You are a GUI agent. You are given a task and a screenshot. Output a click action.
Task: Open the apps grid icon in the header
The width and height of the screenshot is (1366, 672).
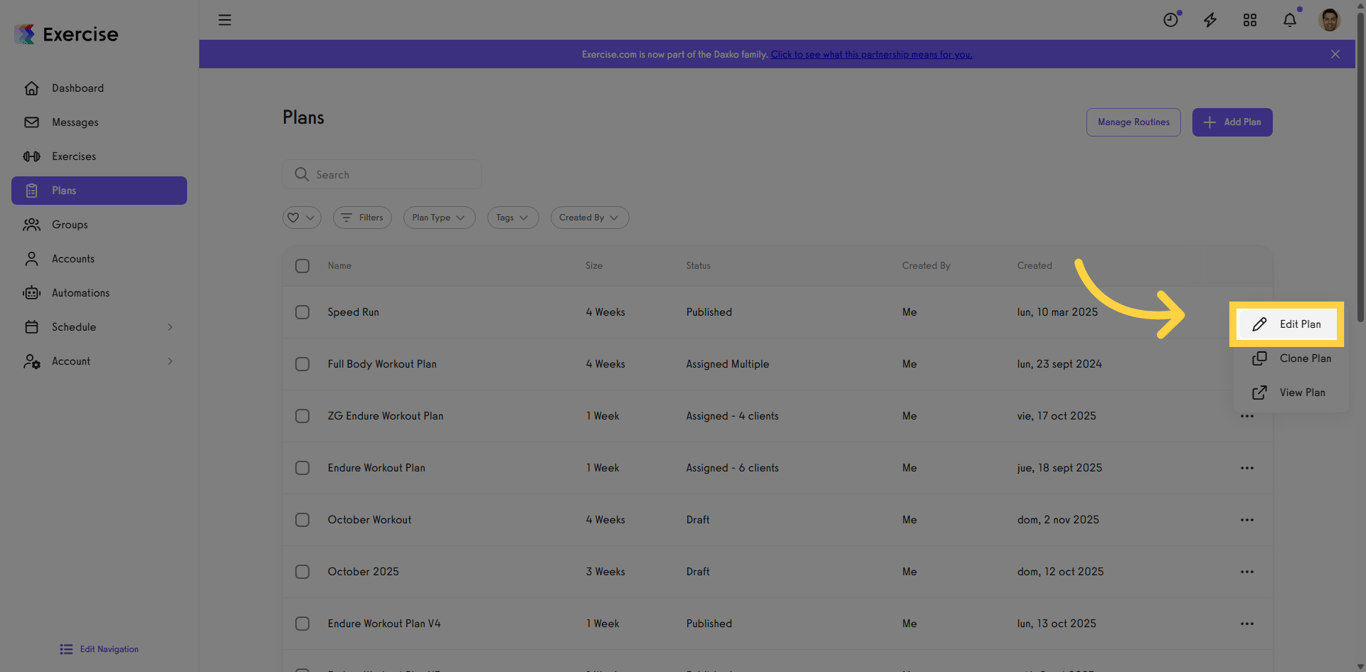point(1249,19)
